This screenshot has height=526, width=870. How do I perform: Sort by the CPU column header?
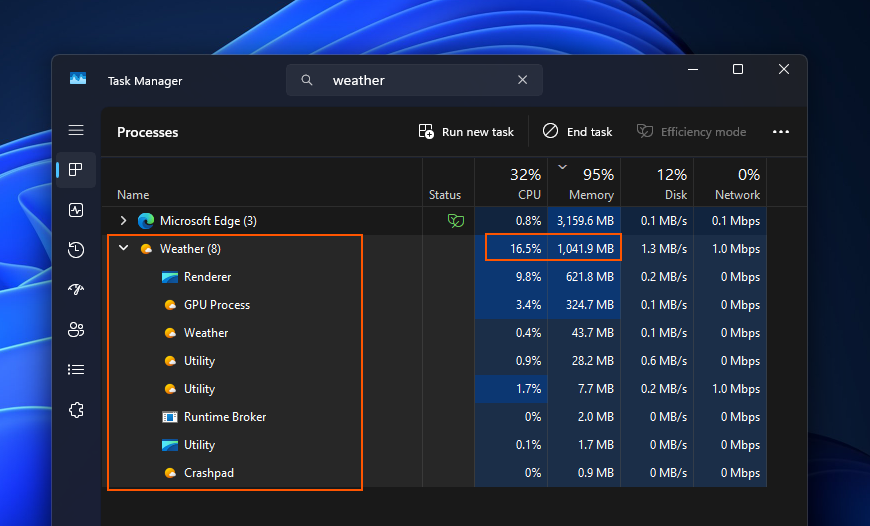point(511,183)
